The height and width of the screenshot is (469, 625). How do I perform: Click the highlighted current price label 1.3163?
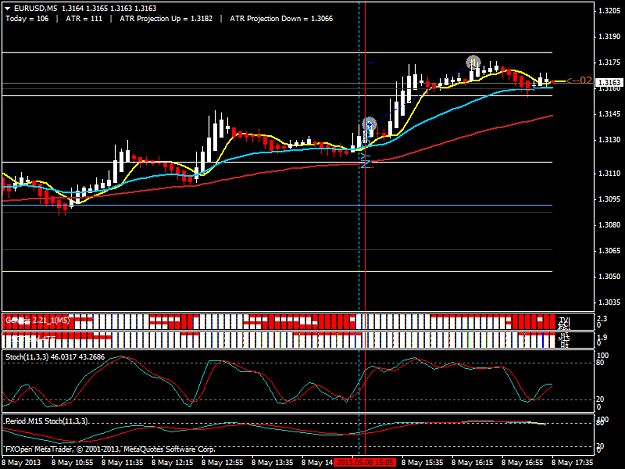click(x=609, y=82)
